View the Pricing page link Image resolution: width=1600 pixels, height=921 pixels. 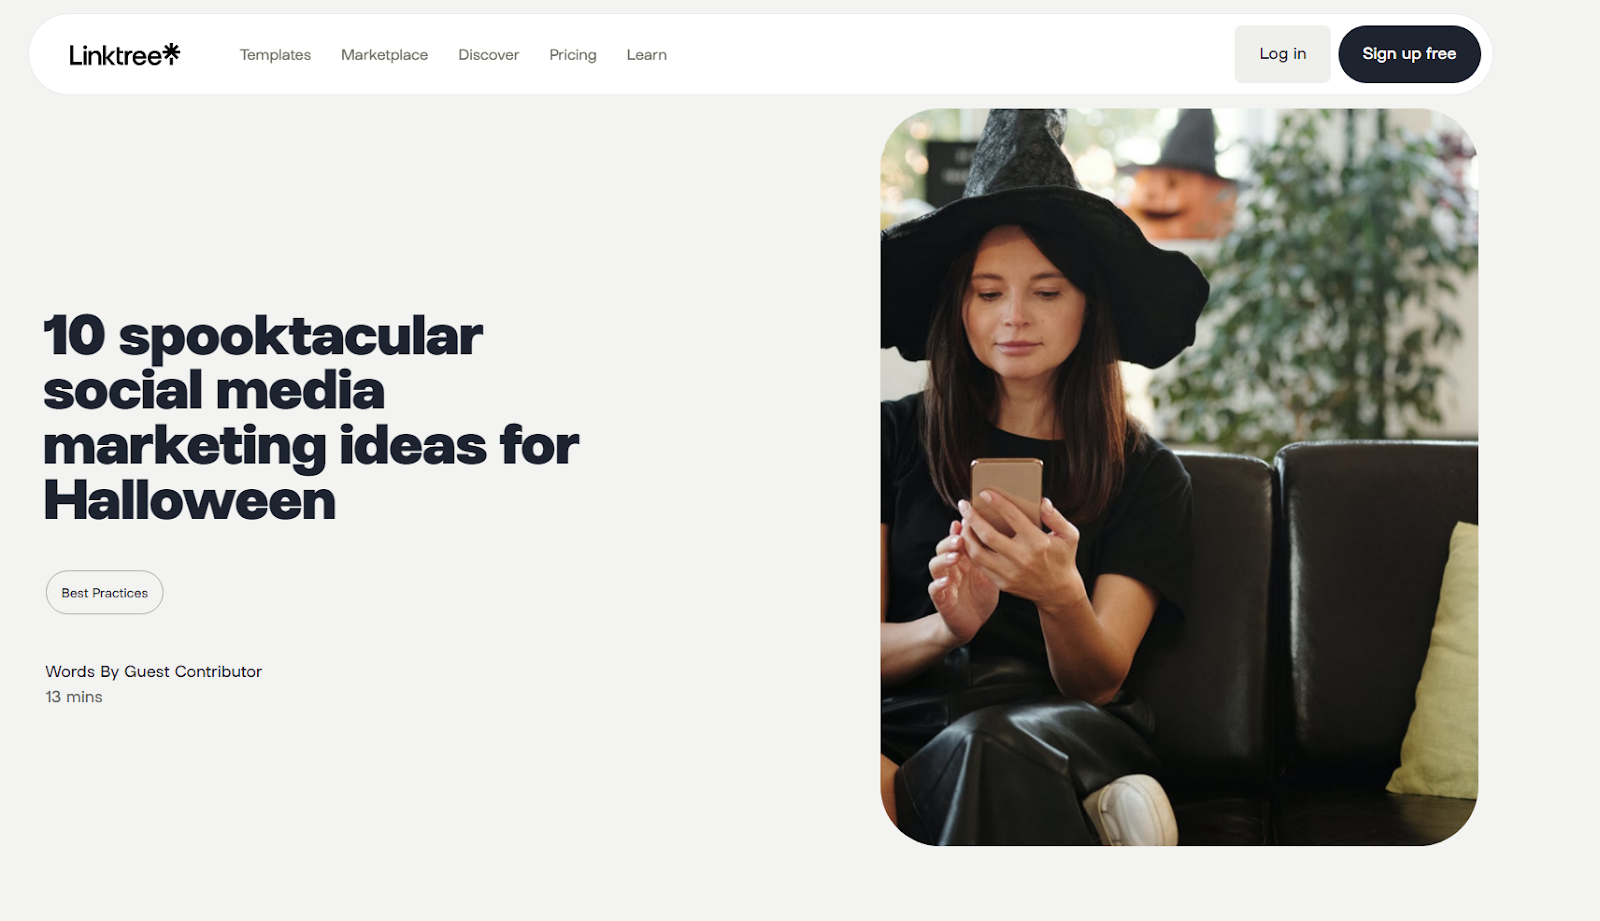[x=572, y=55]
